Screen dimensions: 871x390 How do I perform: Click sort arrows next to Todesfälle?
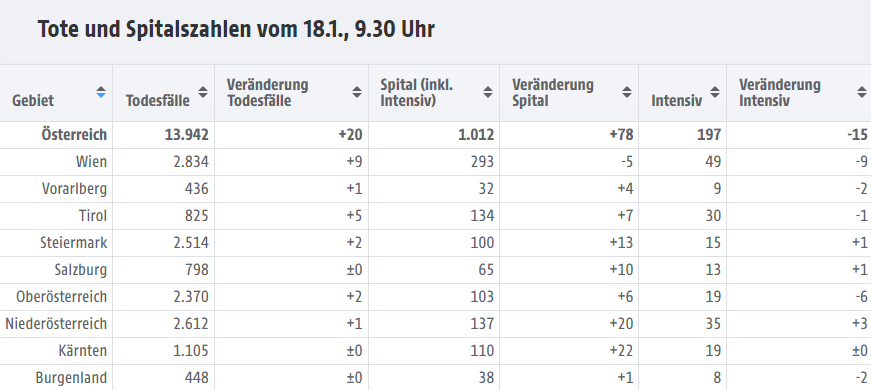203,92
